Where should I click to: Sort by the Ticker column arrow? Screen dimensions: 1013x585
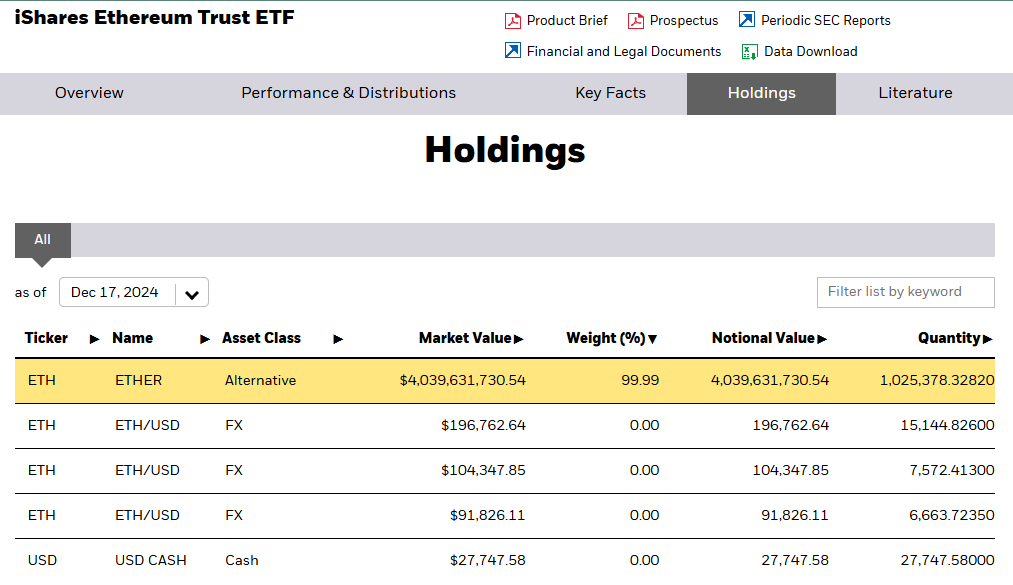click(94, 339)
